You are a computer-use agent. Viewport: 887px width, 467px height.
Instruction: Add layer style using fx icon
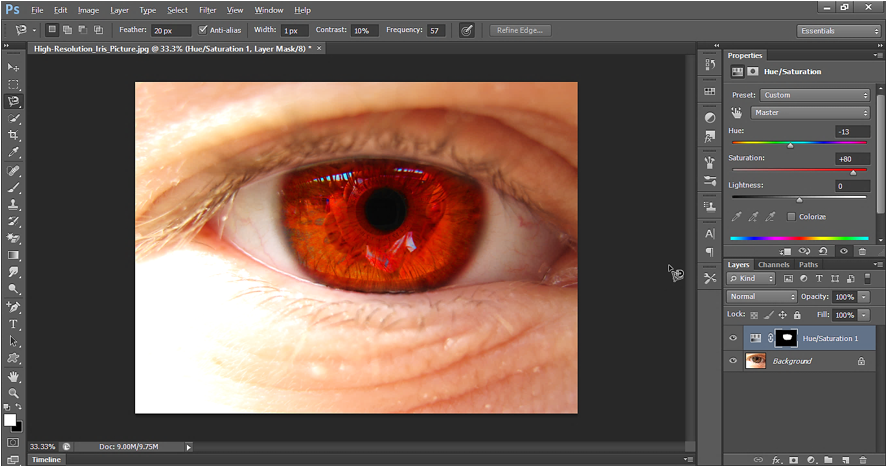coord(776,460)
